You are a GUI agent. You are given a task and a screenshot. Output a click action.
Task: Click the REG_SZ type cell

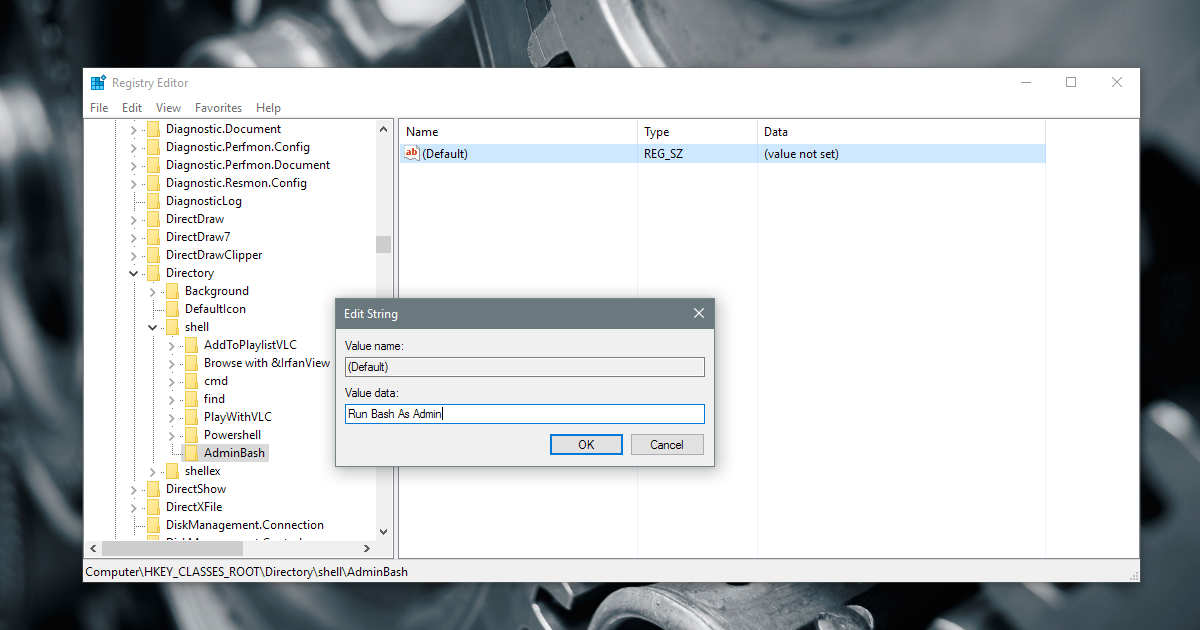click(664, 154)
